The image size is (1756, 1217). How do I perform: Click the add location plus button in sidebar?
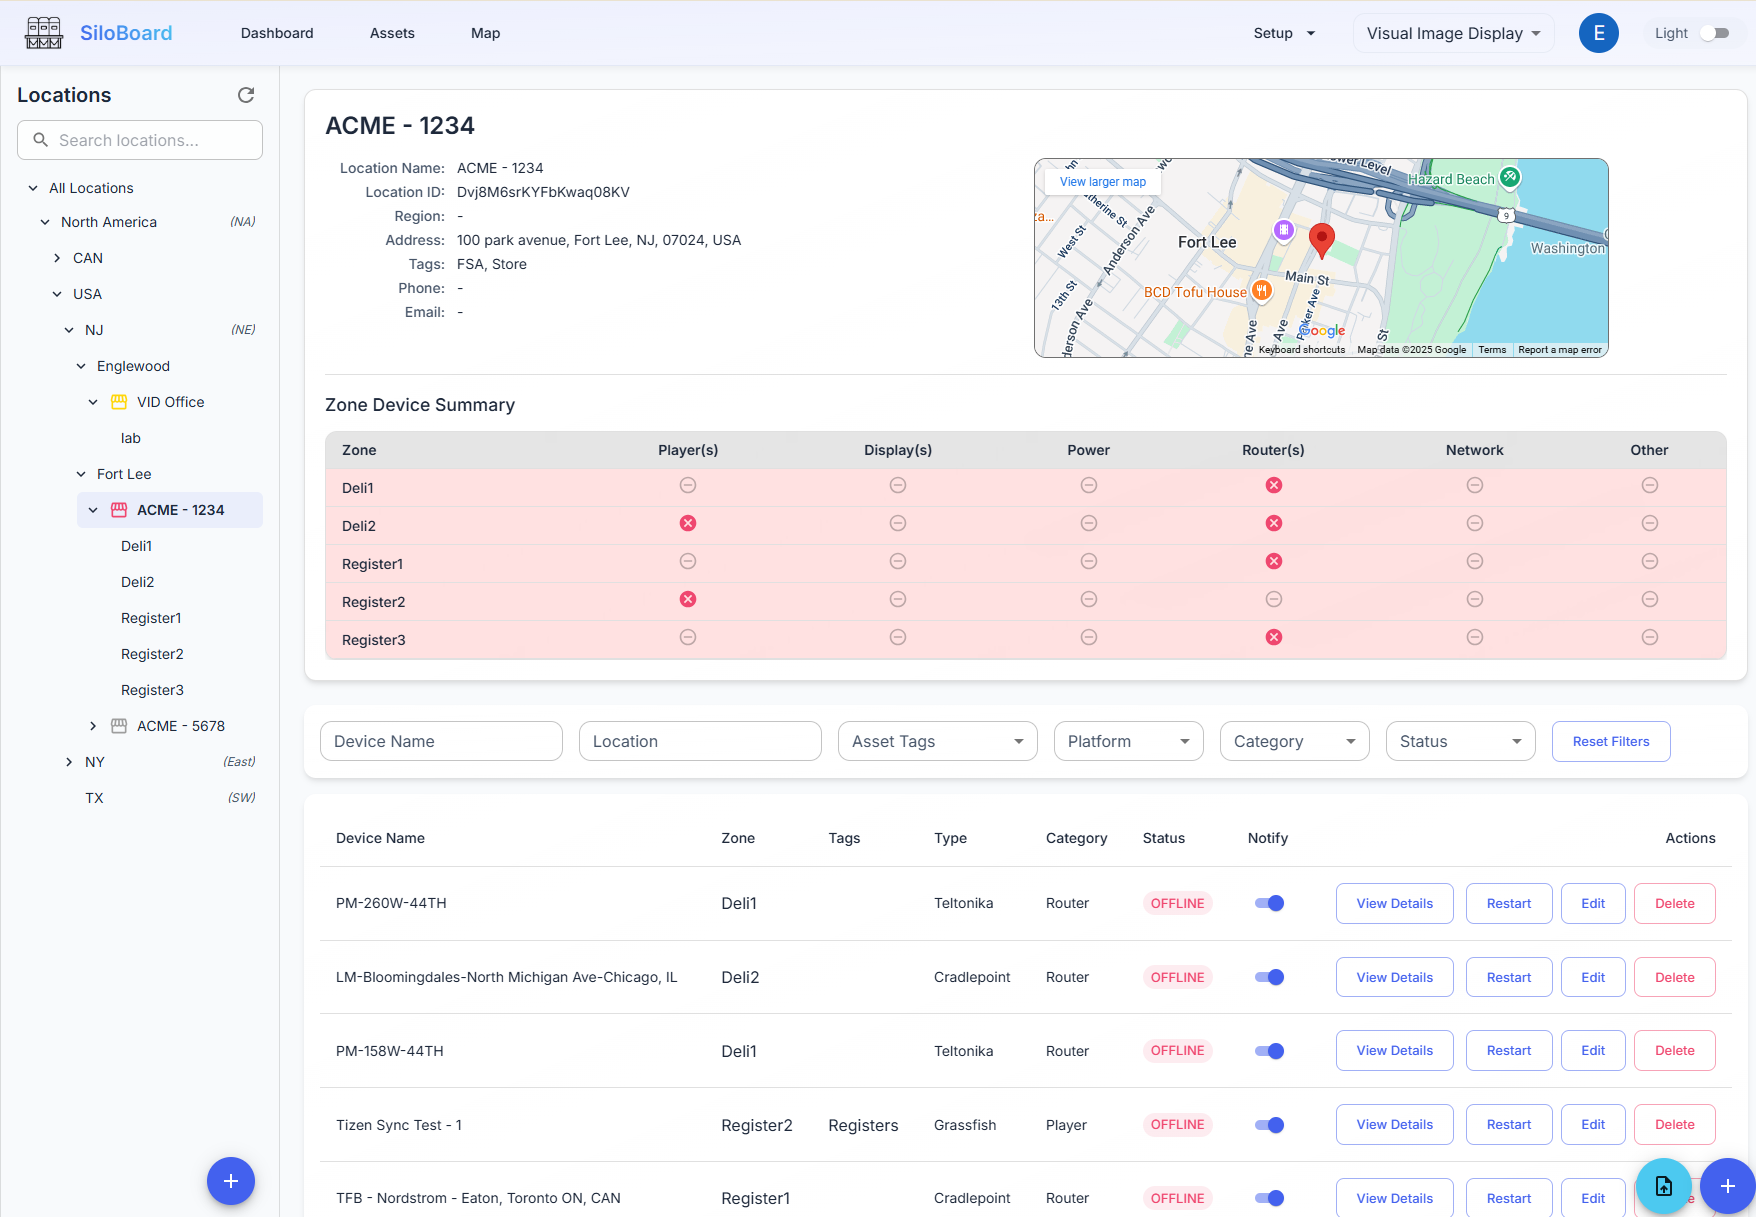coord(231,1181)
